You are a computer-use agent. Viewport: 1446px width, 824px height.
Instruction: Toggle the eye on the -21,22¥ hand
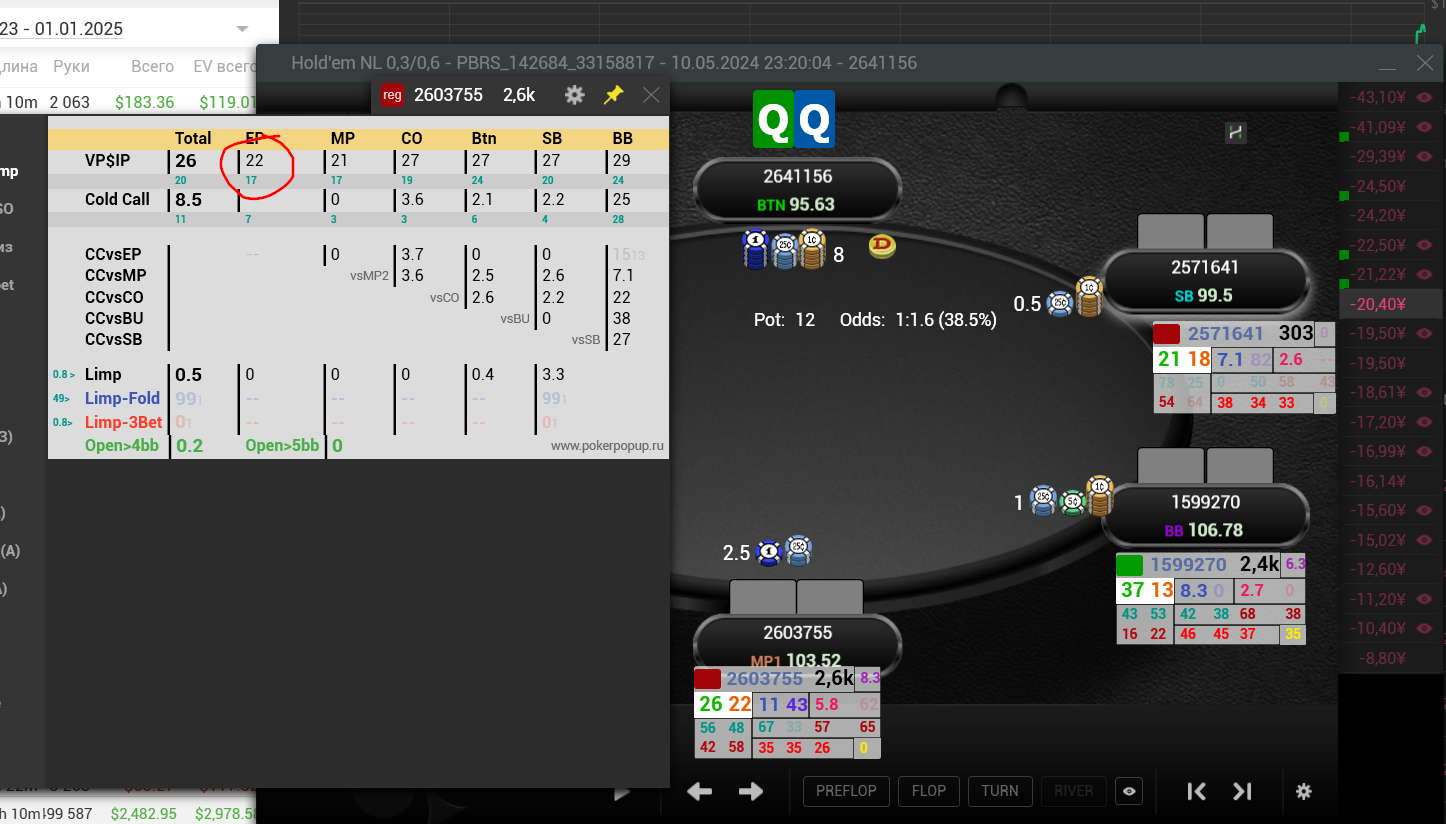point(1425,274)
